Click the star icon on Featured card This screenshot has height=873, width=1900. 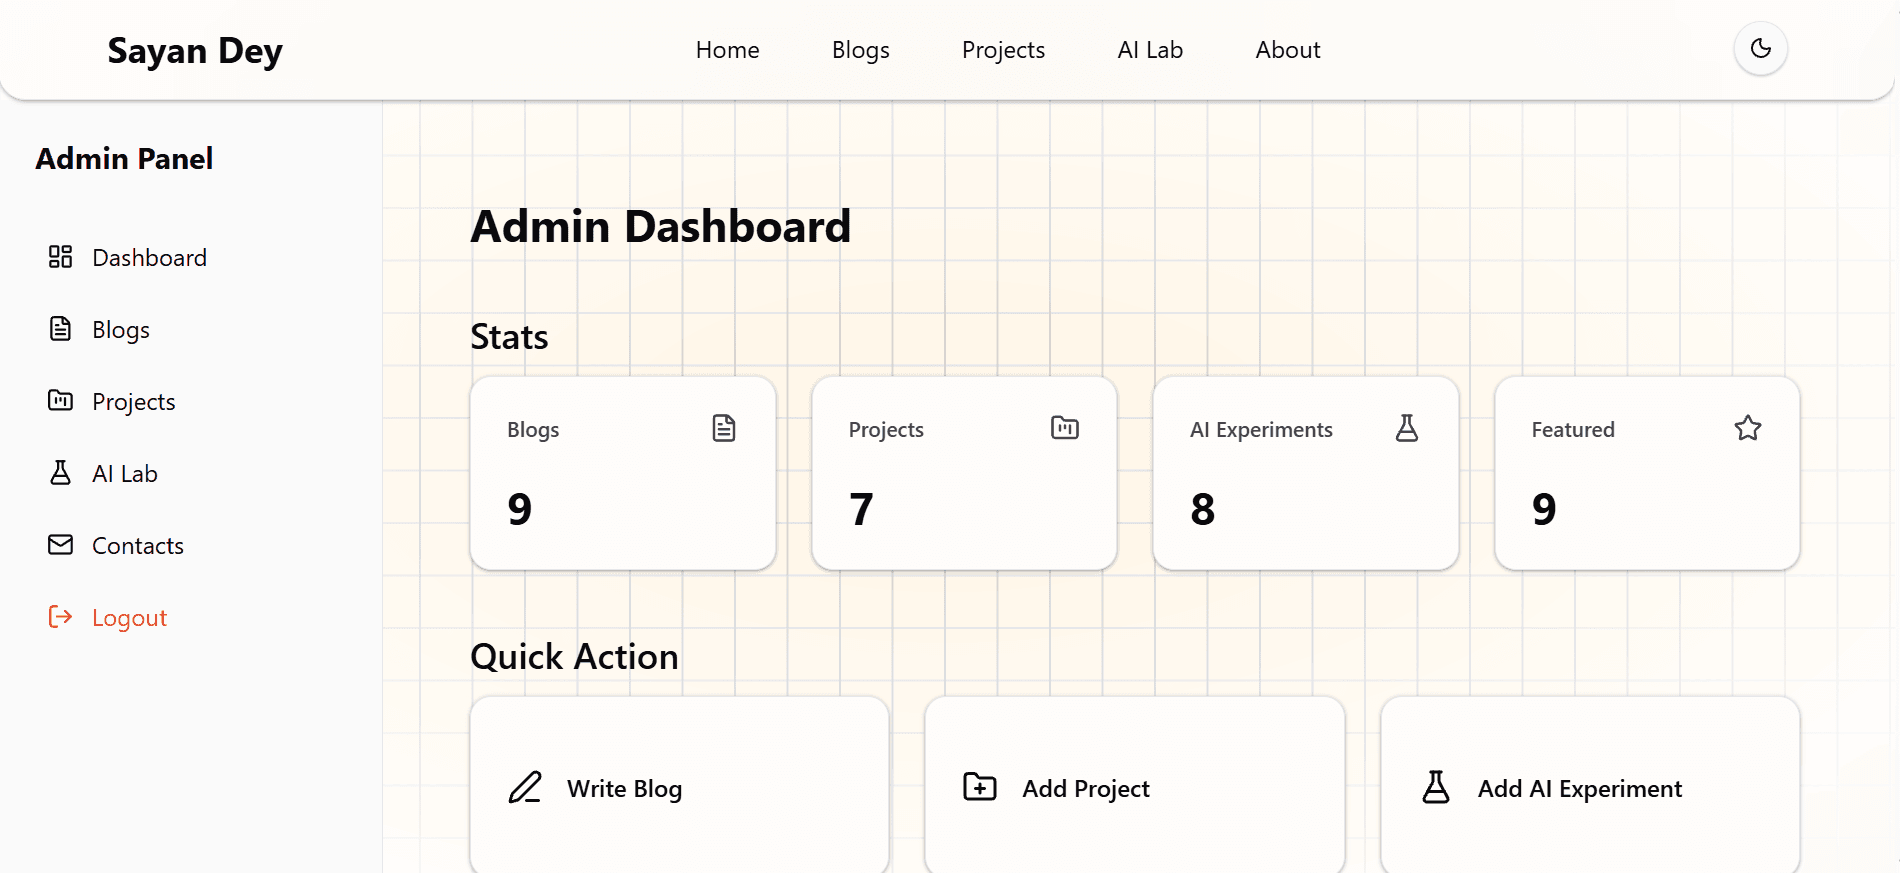[1748, 428]
